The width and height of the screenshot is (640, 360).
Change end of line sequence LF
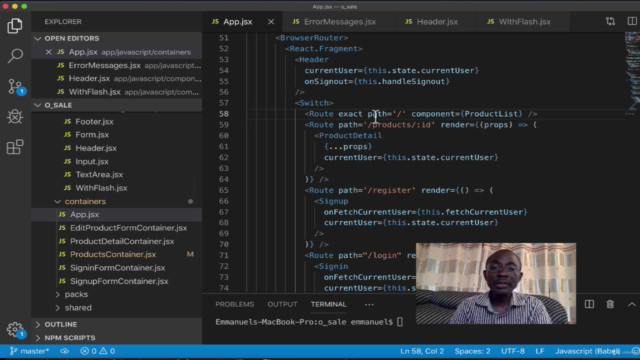[540, 351]
